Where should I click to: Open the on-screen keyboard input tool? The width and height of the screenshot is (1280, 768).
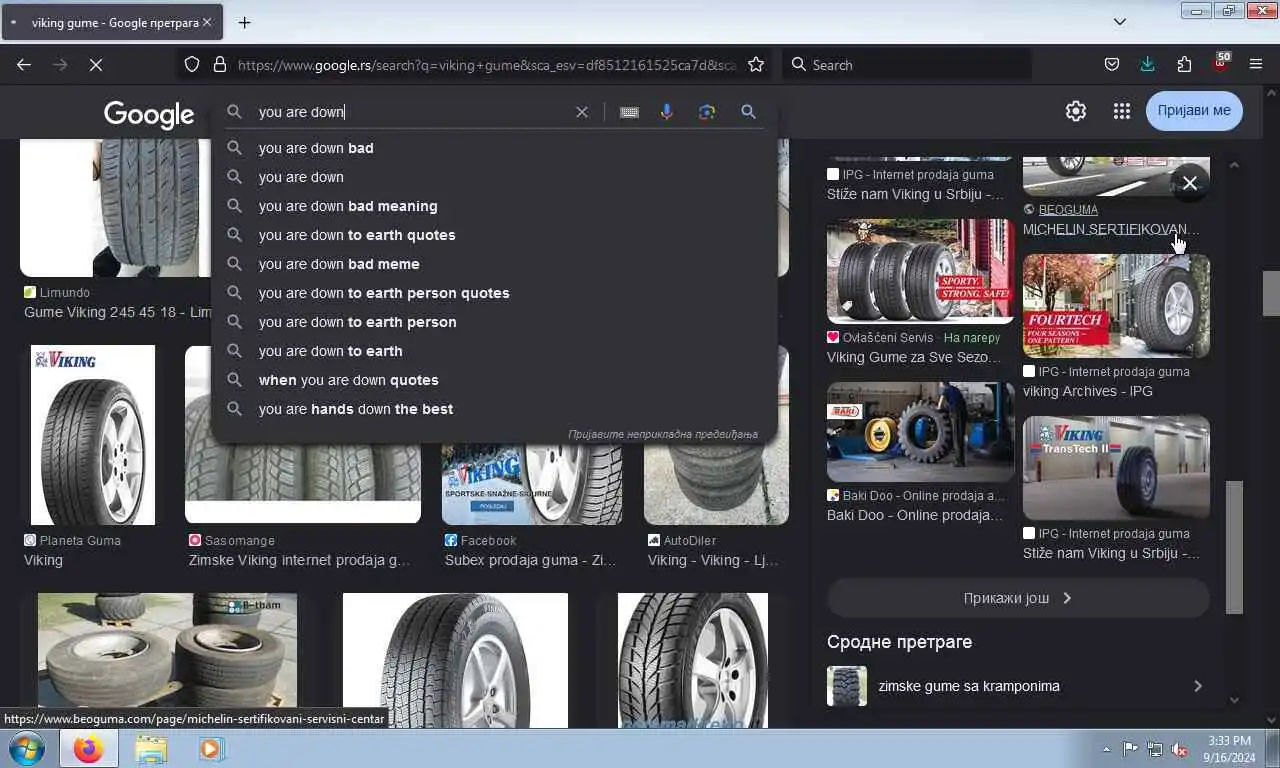pyautogui.click(x=629, y=112)
